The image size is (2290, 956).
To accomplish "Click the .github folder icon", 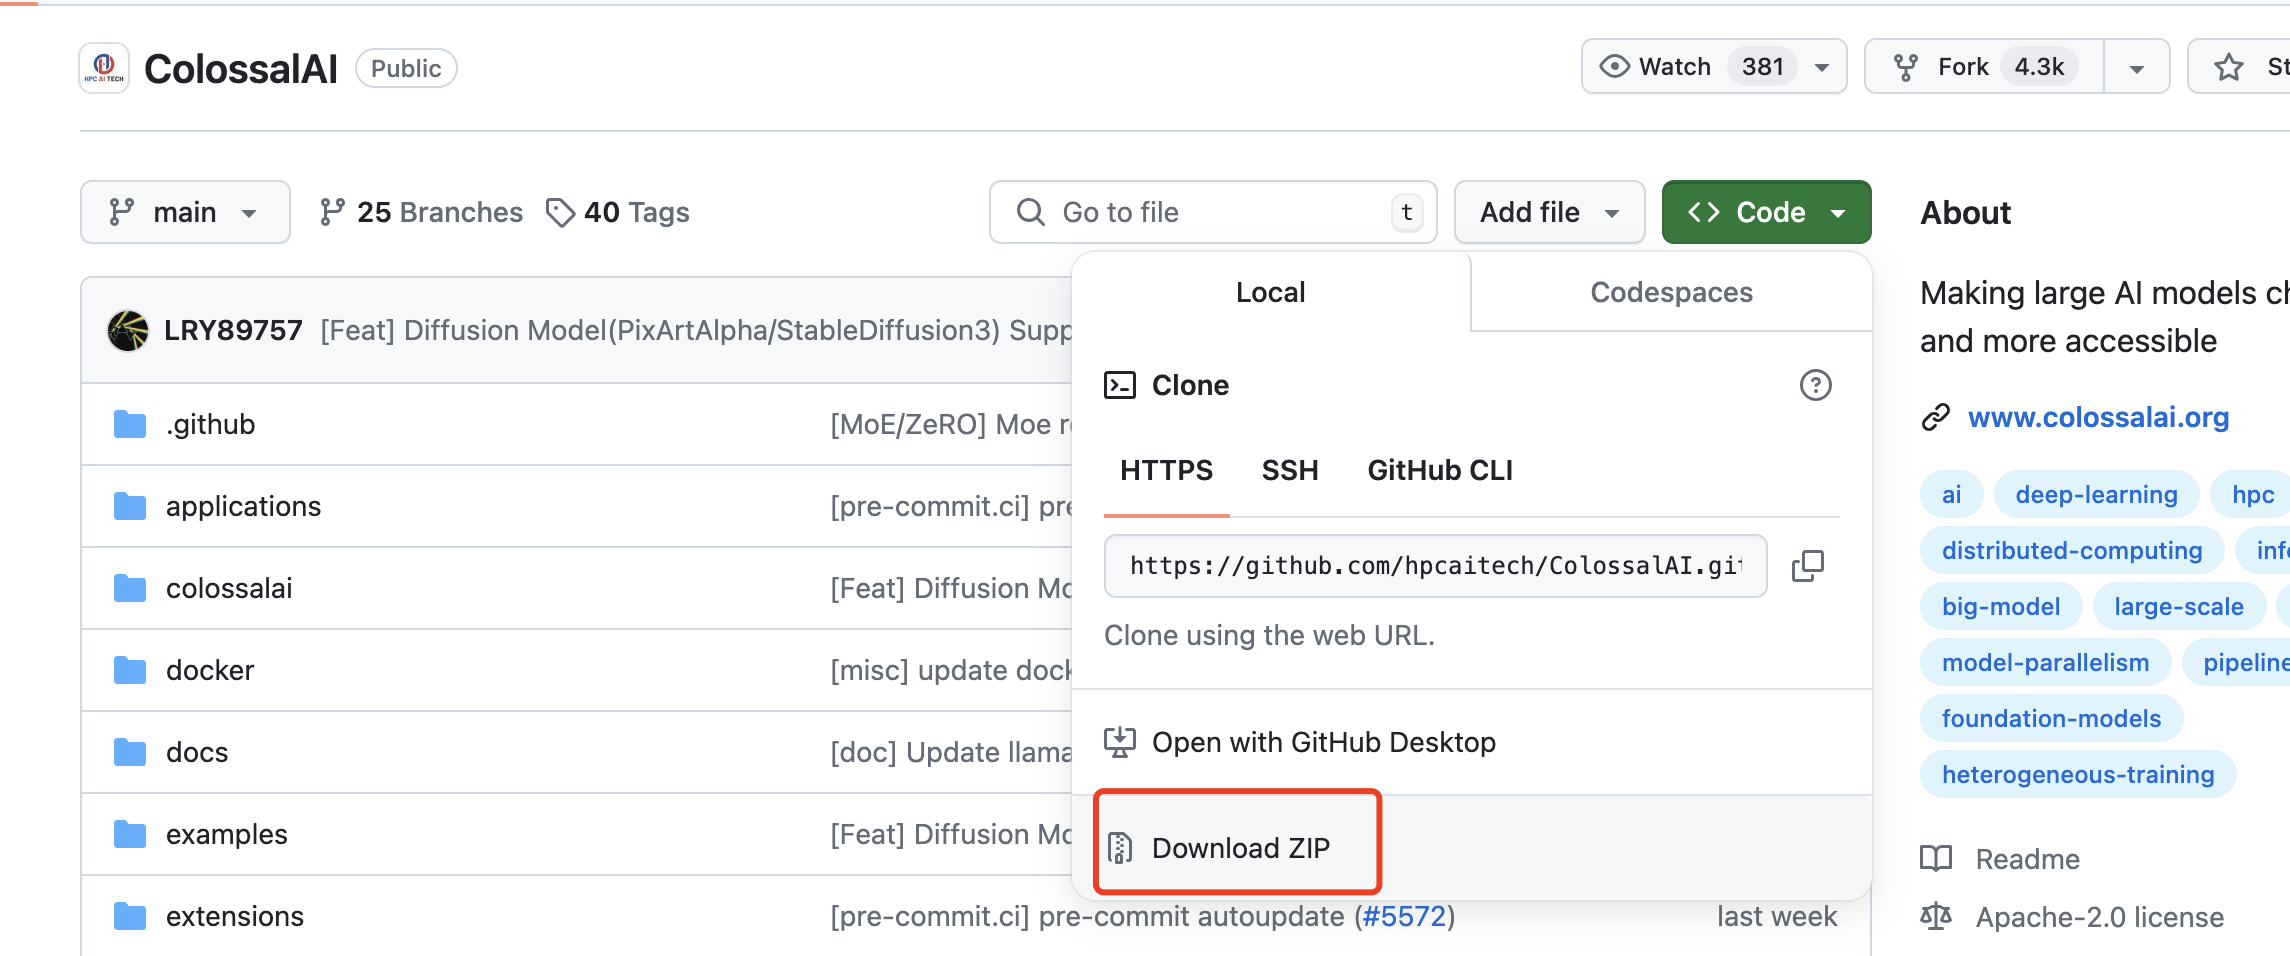I will pos(130,424).
